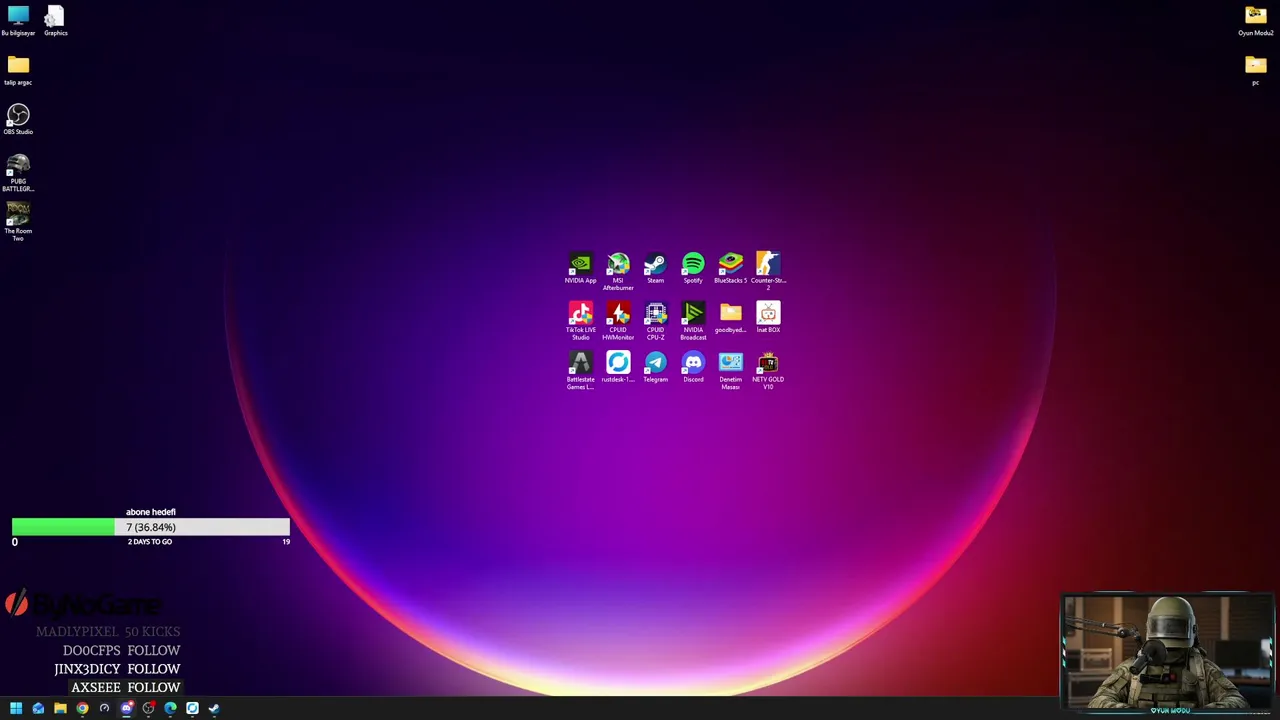
Task: Open the Telegram desktop shortcut
Action: coord(655,367)
